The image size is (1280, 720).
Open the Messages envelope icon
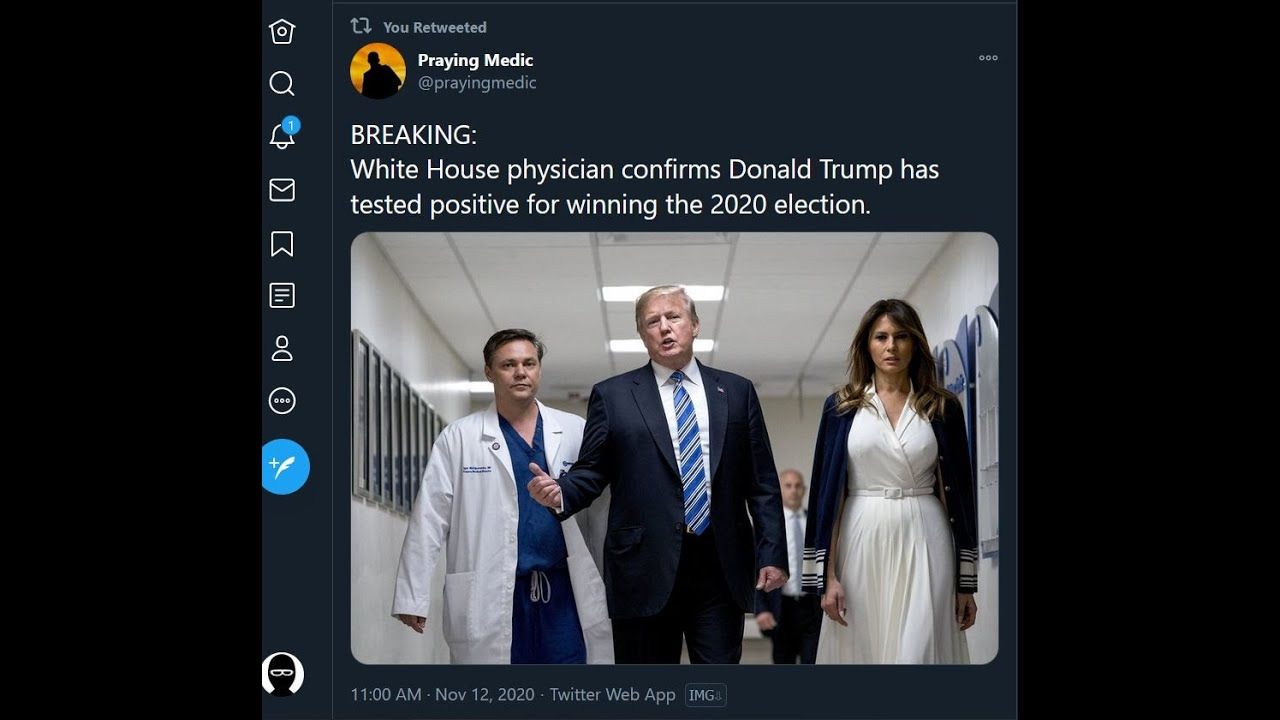coord(282,190)
